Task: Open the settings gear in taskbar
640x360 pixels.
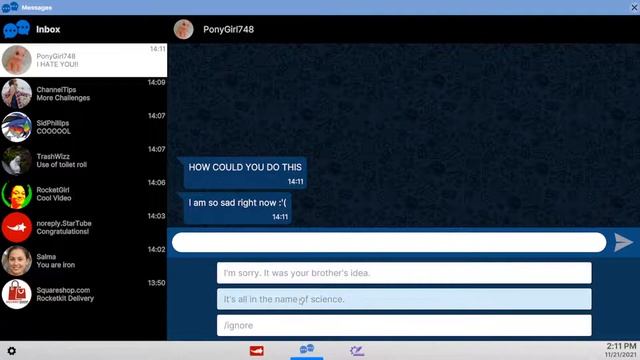Action: pos(12,351)
